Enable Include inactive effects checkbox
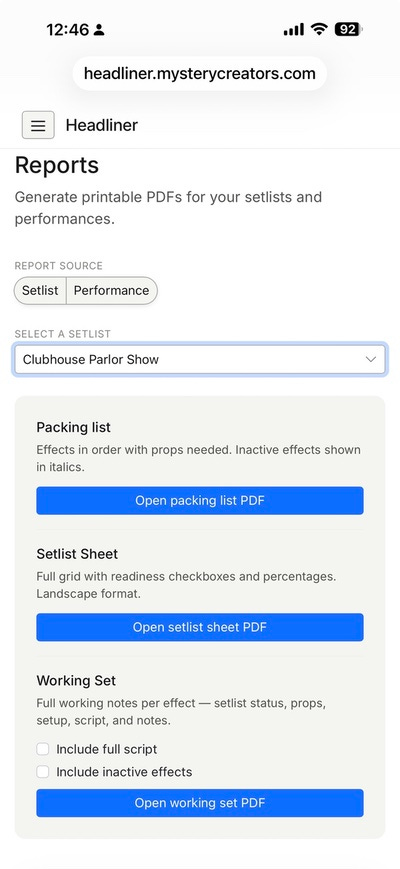Screen dimensions: 400x869 pyautogui.click(x=43, y=771)
